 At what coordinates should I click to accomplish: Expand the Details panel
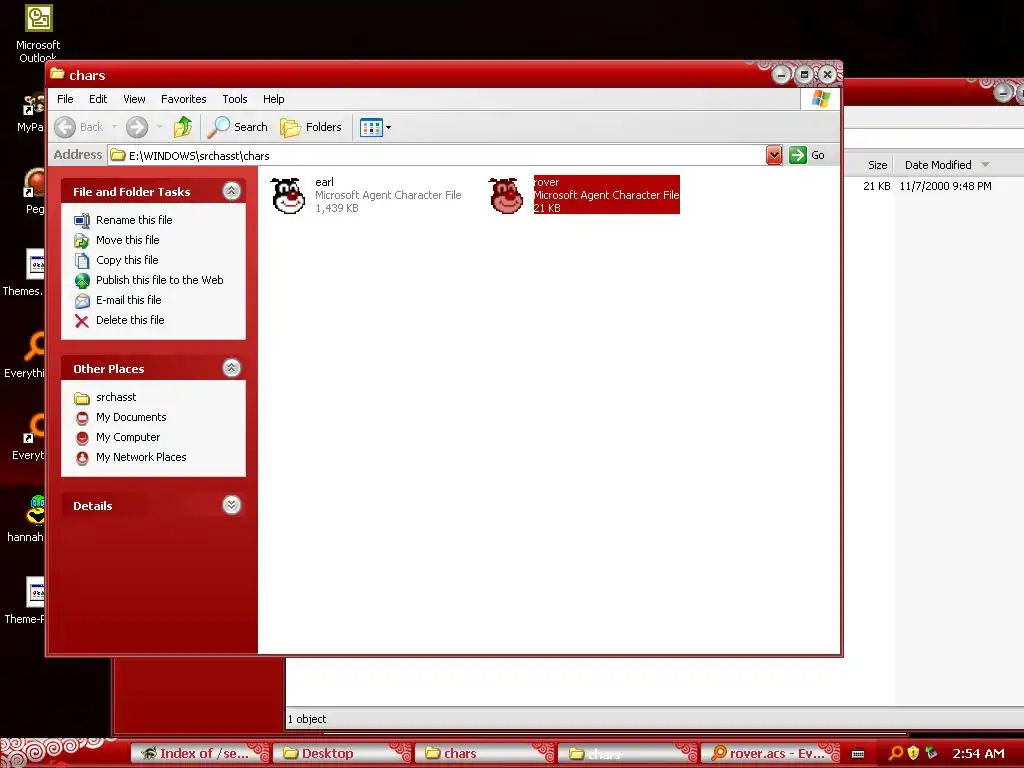pyautogui.click(x=231, y=505)
